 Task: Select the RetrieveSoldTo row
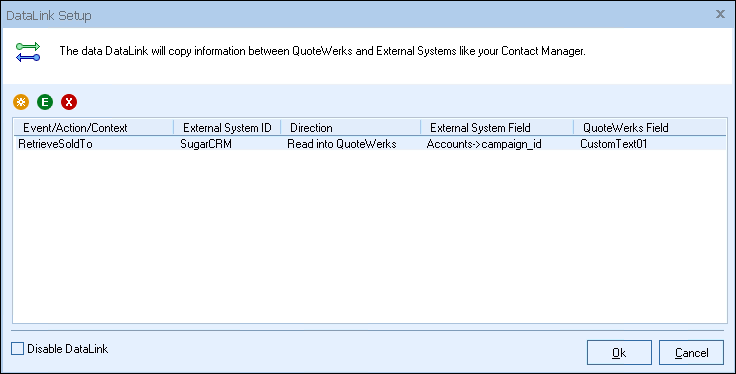pyautogui.click(x=370, y=144)
